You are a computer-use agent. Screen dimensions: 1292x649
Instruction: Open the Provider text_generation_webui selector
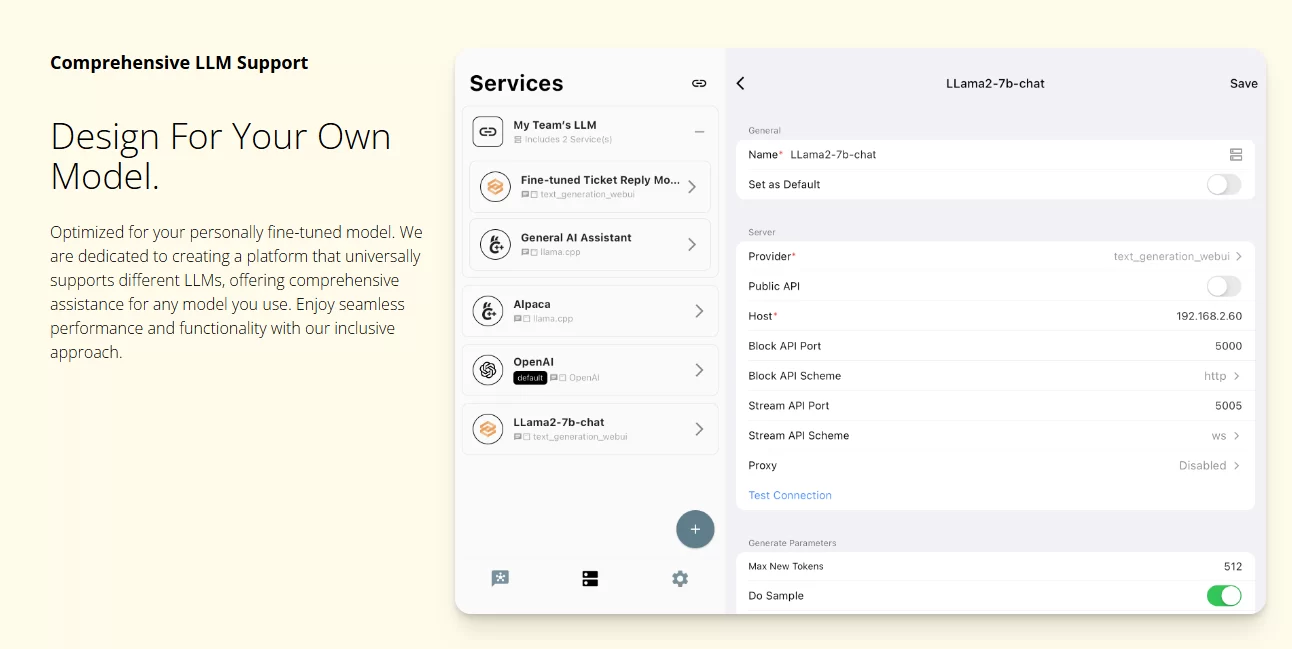pyautogui.click(x=1177, y=257)
